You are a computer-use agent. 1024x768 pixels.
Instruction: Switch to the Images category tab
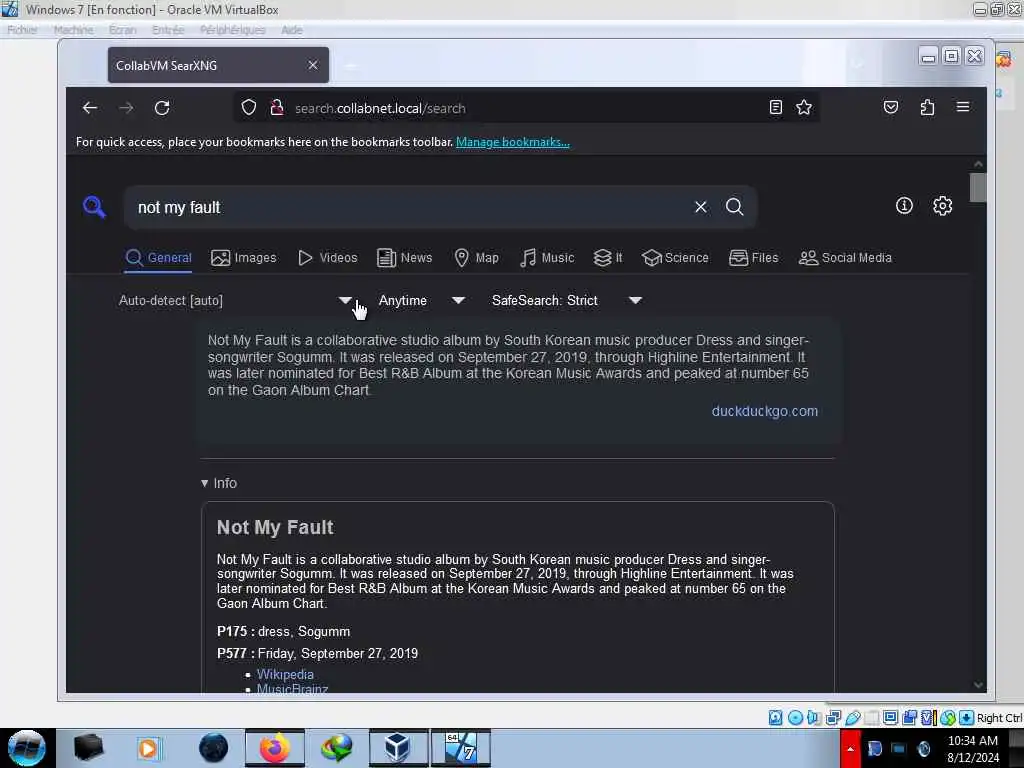244,258
